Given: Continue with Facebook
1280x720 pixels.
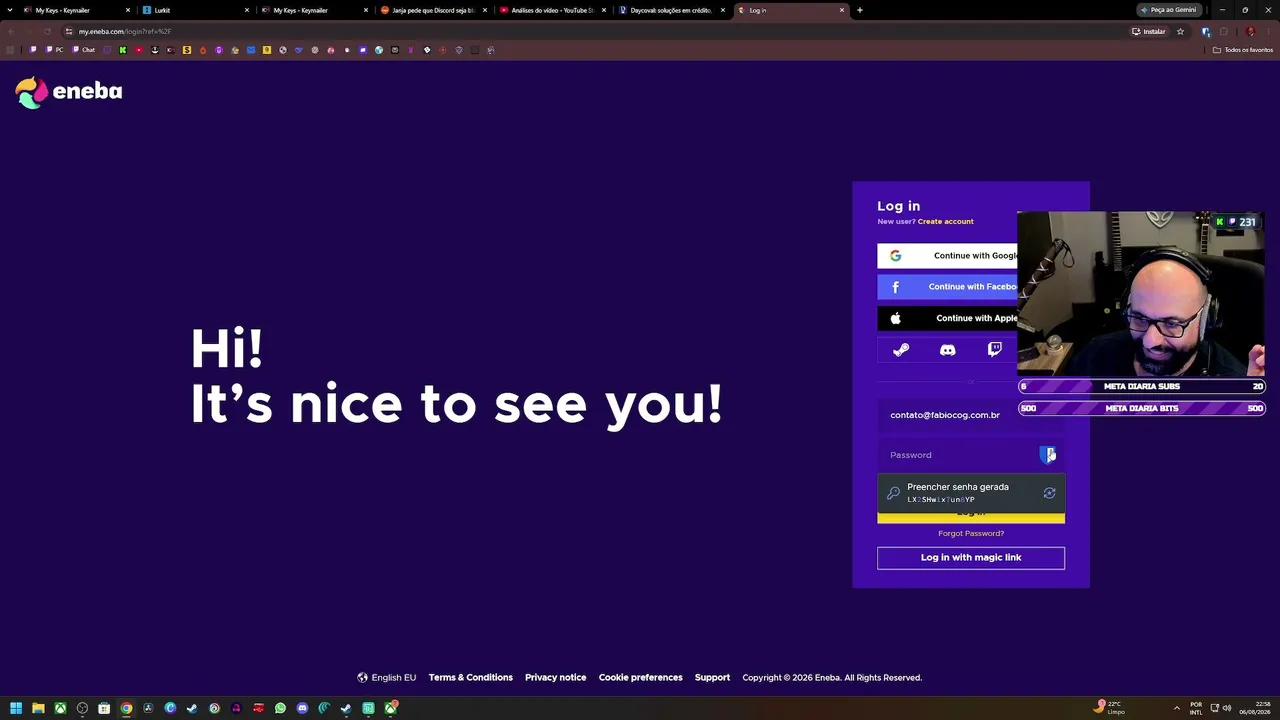Looking at the screenshot, I should coord(948,287).
